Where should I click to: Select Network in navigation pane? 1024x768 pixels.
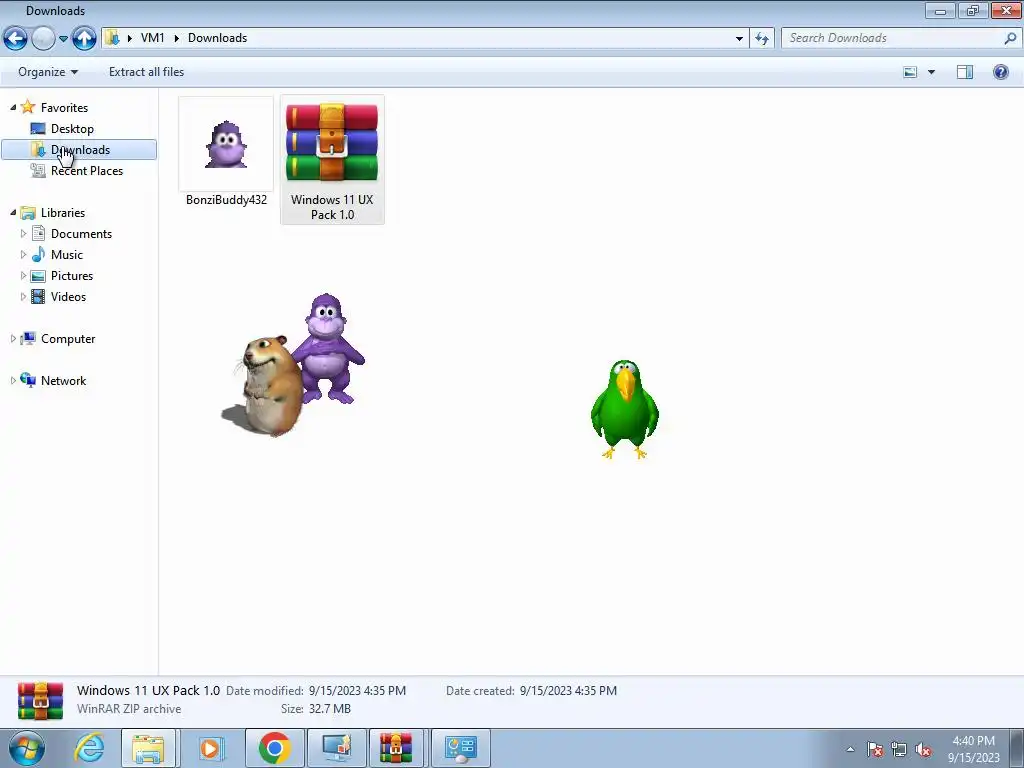(x=63, y=381)
